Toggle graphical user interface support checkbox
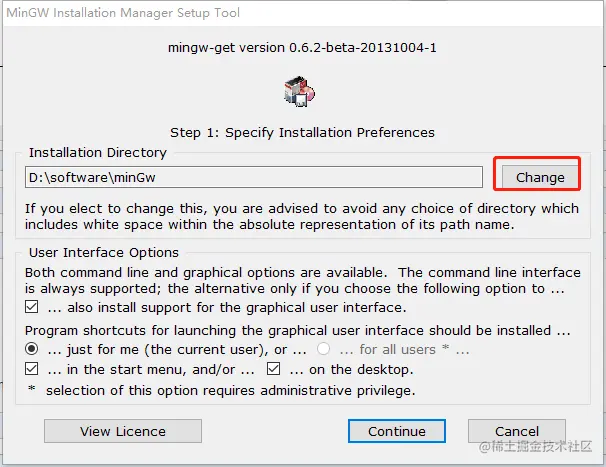The image size is (606, 467). coord(32,307)
